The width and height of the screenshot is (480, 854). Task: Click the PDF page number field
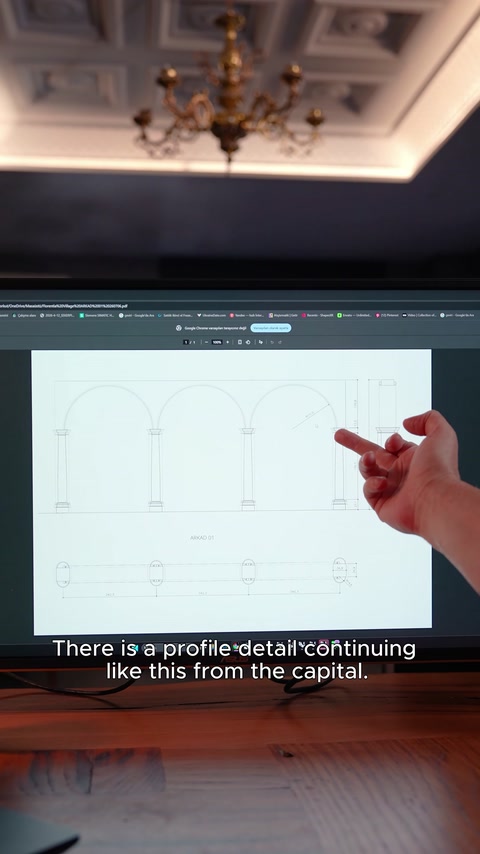(x=186, y=342)
